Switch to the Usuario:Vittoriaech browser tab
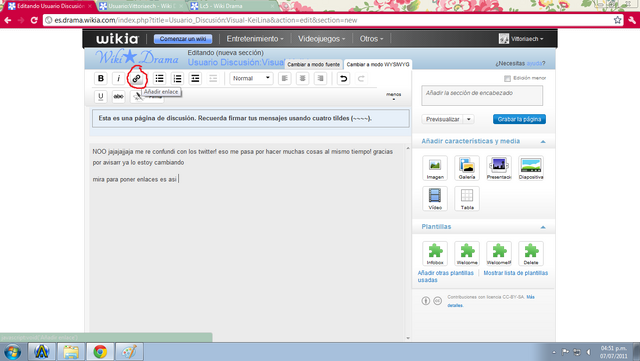 tap(142, 6)
